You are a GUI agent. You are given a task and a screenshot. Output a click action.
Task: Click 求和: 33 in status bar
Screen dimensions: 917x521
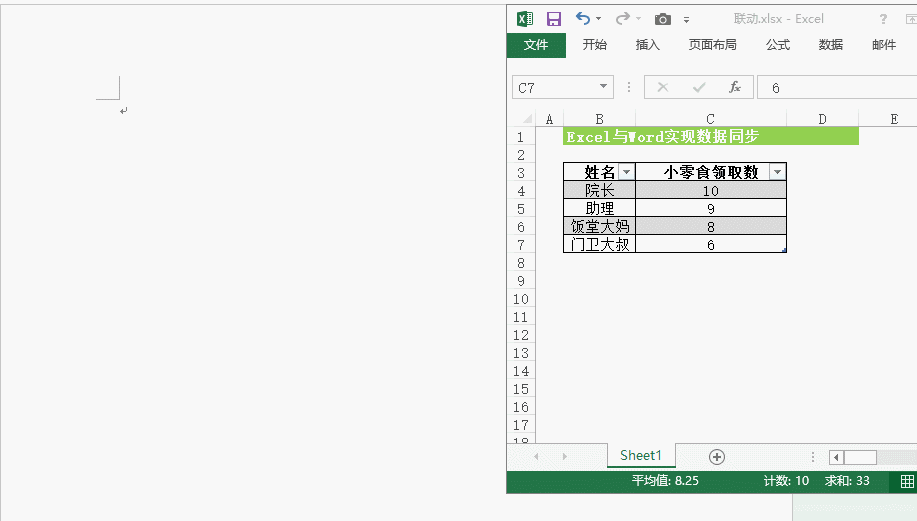[x=847, y=481]
